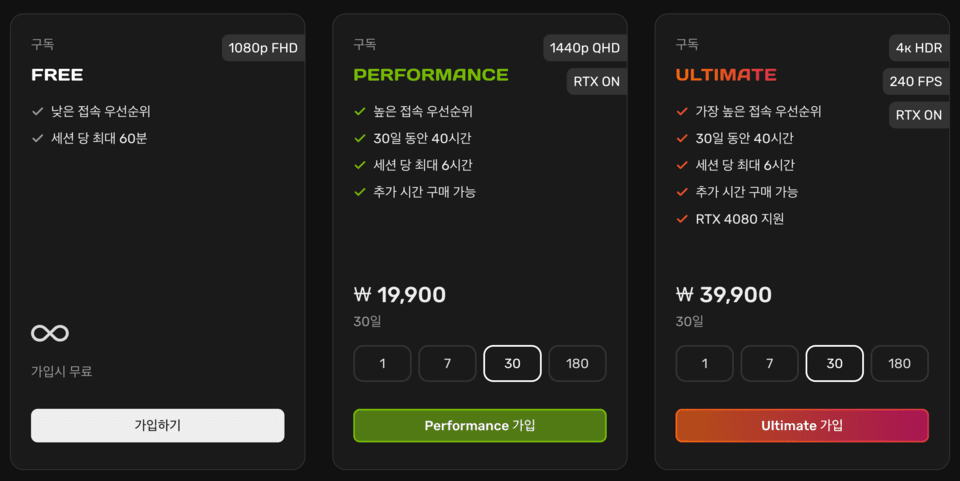Click the 1440p QHD badge

(585, 48)
